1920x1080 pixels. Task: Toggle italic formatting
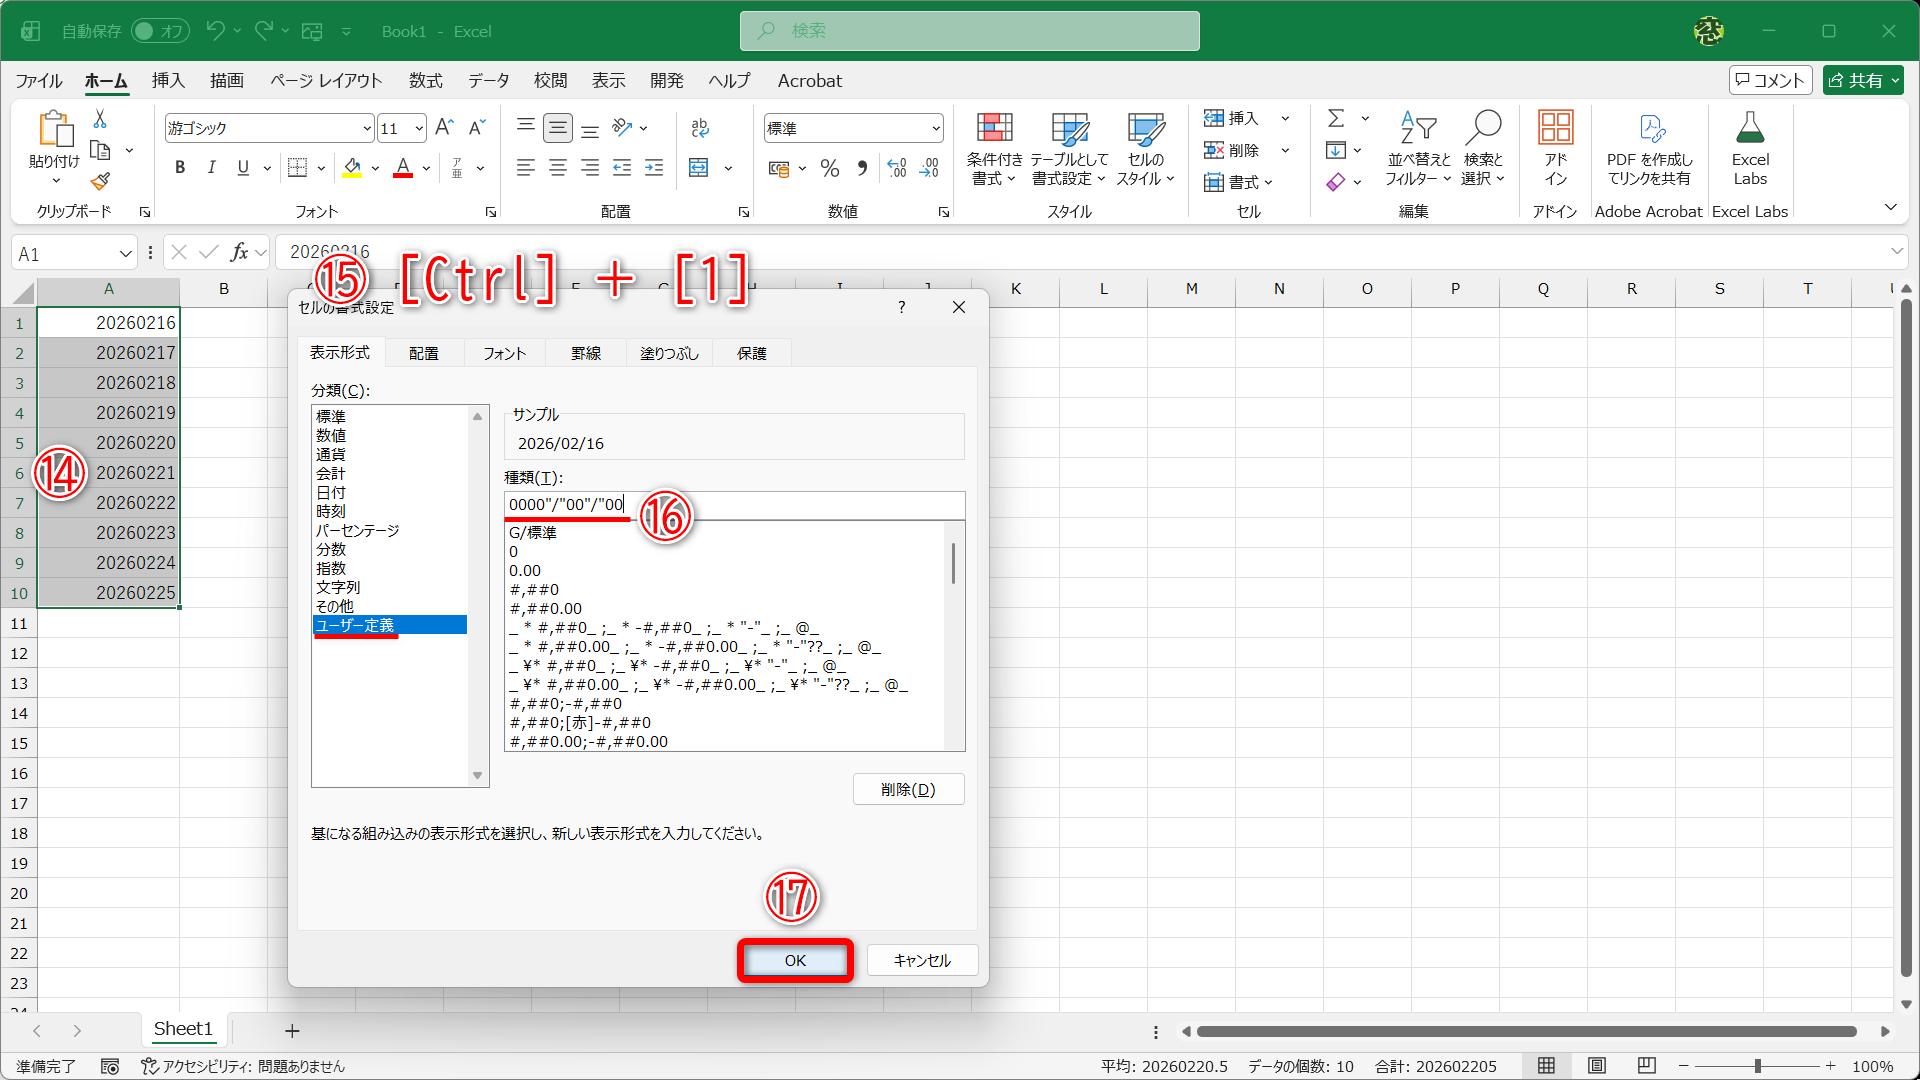pyautogui.click(x=211, y=167)
